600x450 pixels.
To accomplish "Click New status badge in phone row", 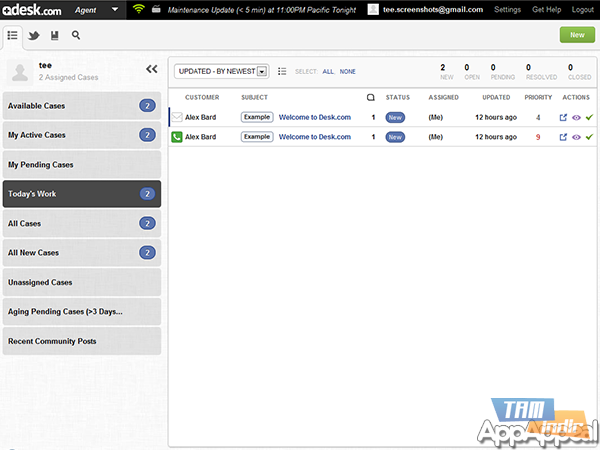I will tap(395, 137).
